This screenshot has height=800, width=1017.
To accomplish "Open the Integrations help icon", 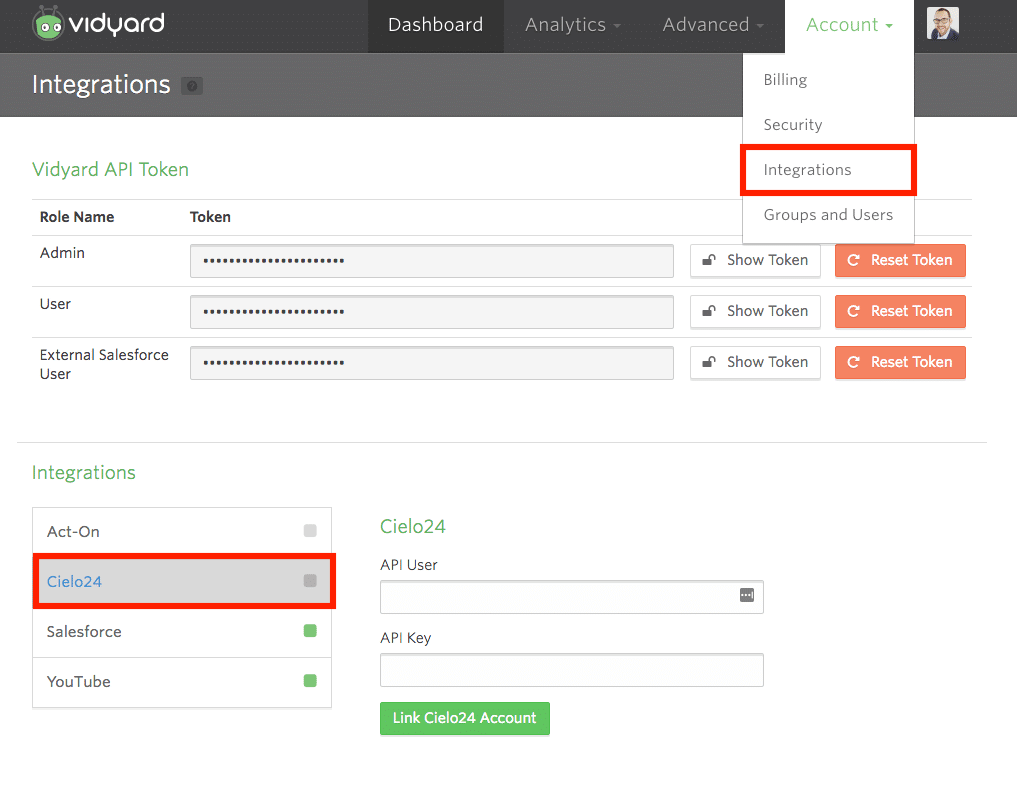I will pos(191,86).
